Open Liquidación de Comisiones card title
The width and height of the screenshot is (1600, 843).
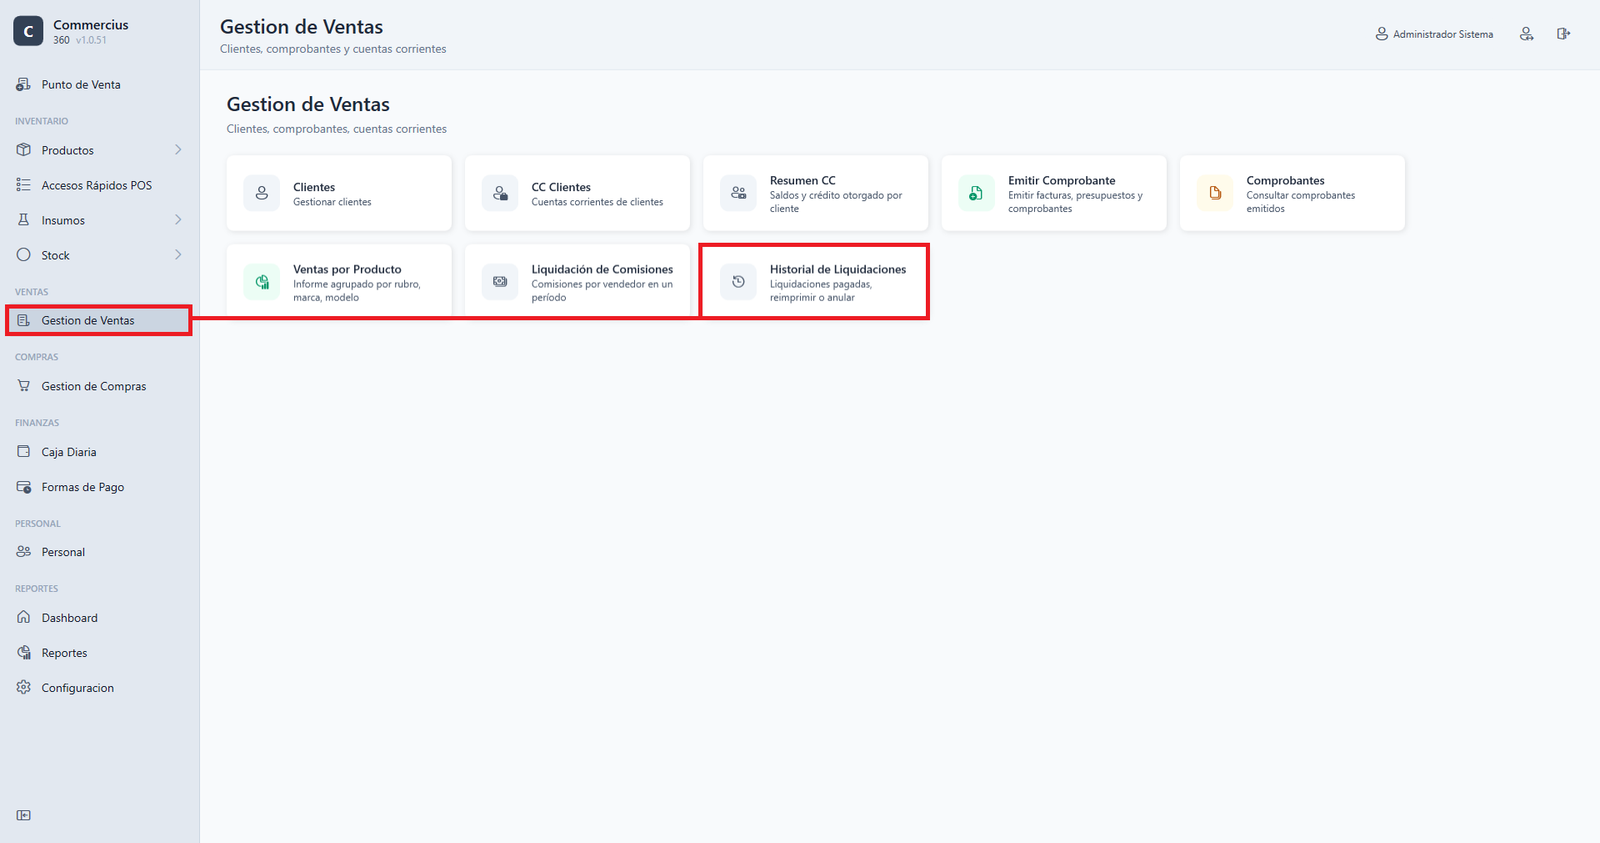[602, 270]
